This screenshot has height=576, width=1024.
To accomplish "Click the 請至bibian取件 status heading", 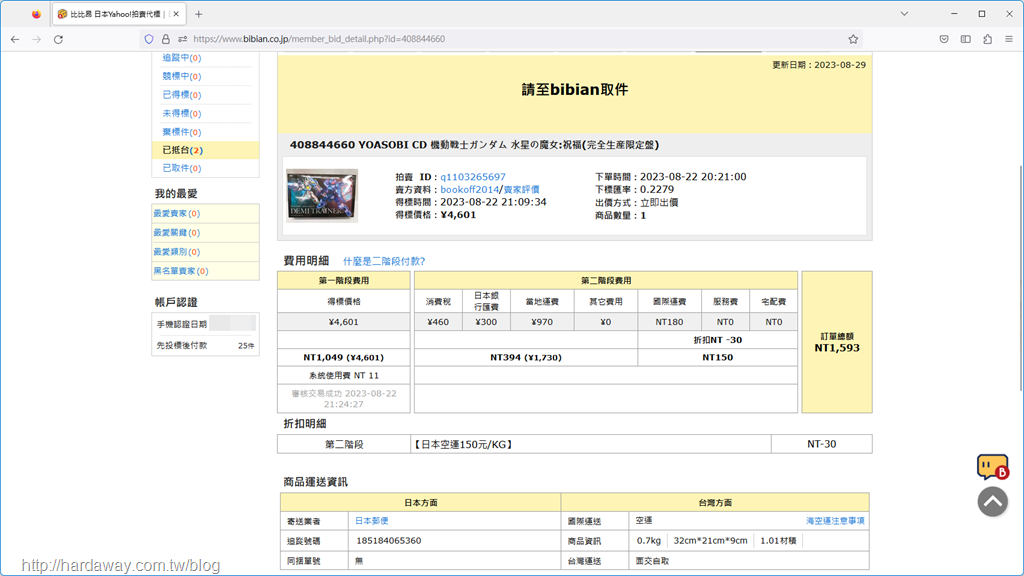I will tap(575, 90).
